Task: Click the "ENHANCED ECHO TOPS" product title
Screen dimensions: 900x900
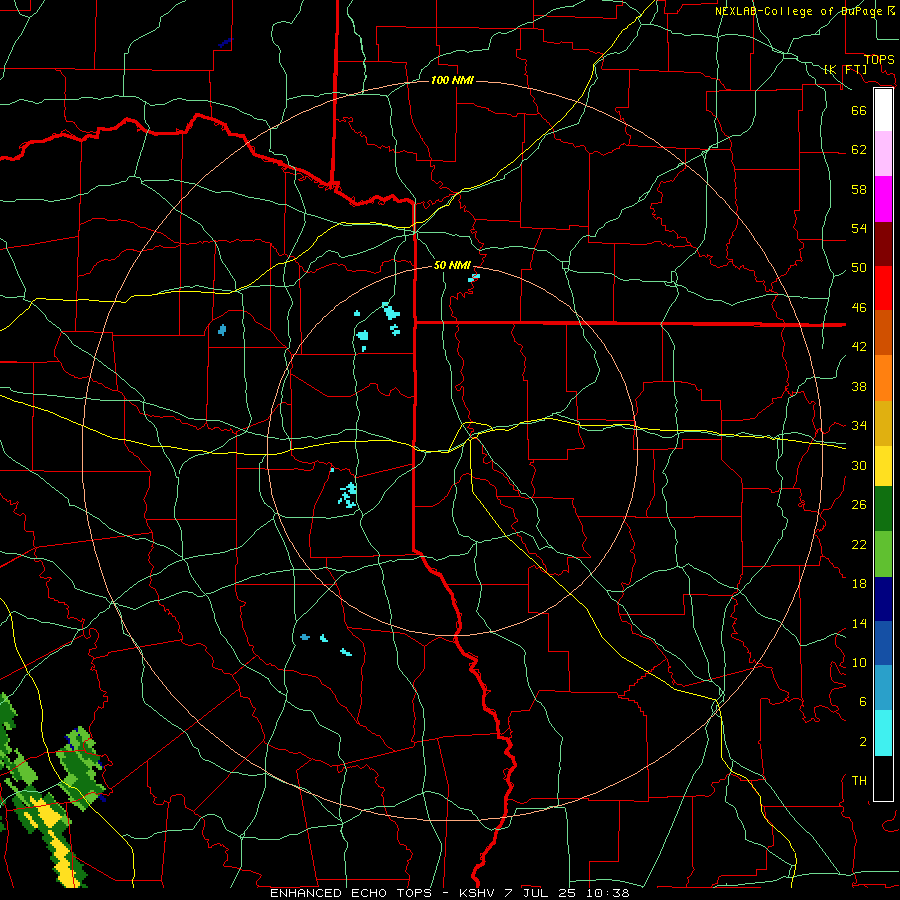Action: pyautogui.click(x=350, y=893)
